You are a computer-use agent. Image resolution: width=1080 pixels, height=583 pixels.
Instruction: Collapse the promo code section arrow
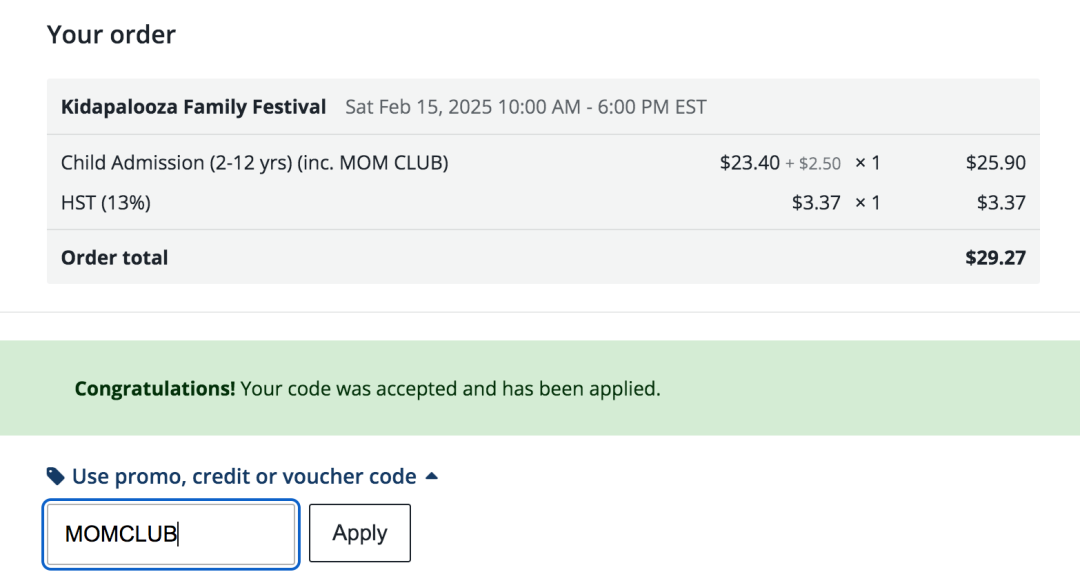(x=432, y=475)
